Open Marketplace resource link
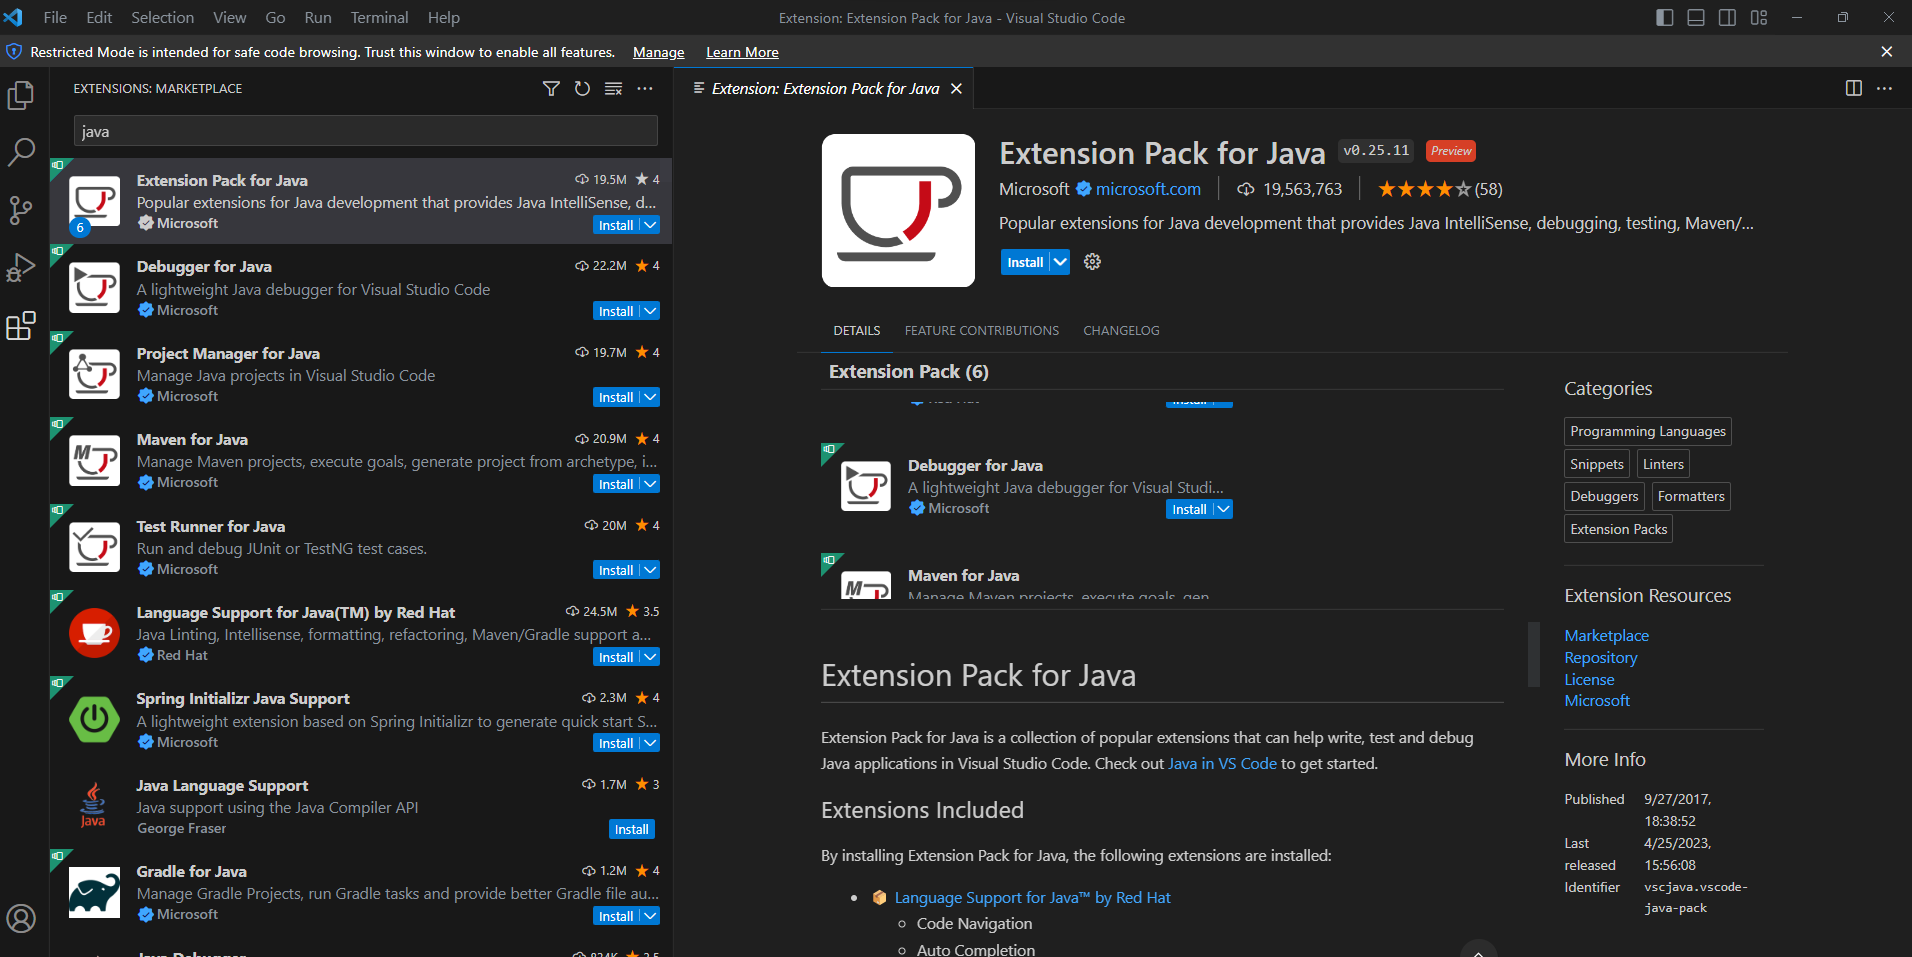The width and height of the screenshot is (1912, 957). coord(1606,636)
